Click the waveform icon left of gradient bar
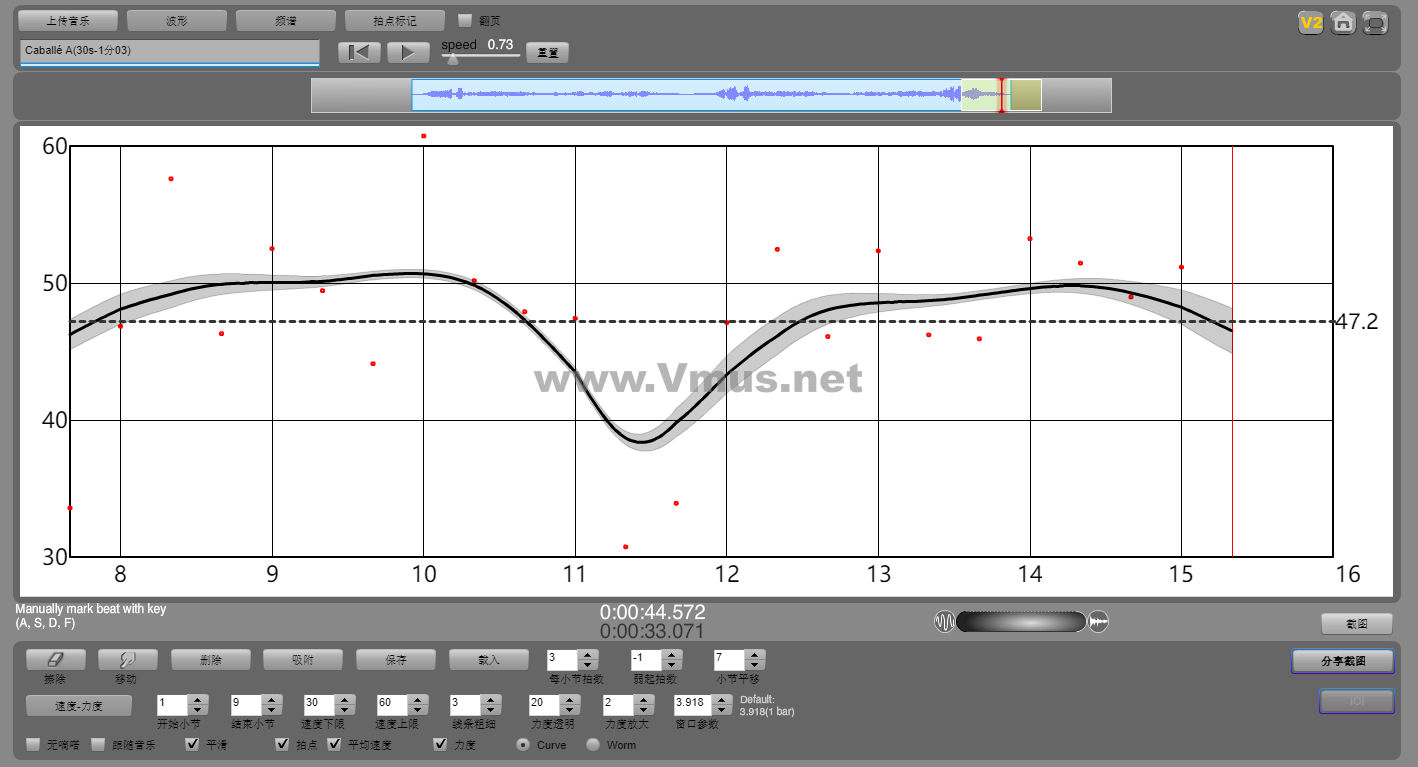This screenshot has height=767, width=1418. (944, 622)
